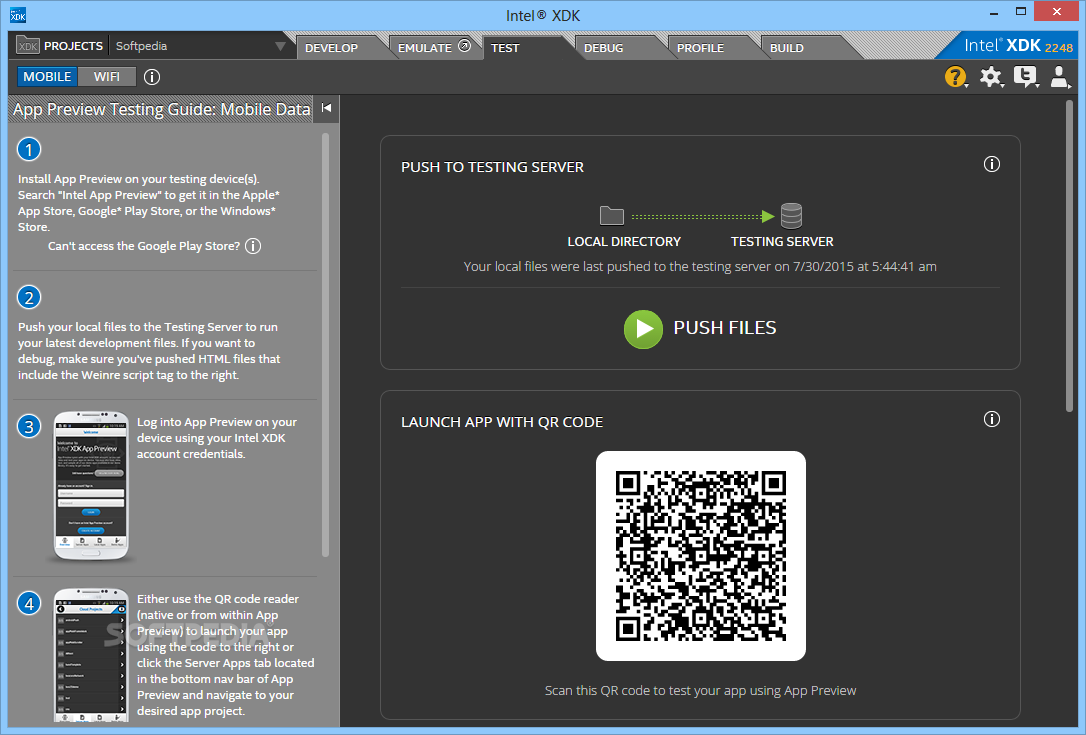1086x735 pixels.
Task: Maximize the Intel XDK window
Action: point(1021,12)
